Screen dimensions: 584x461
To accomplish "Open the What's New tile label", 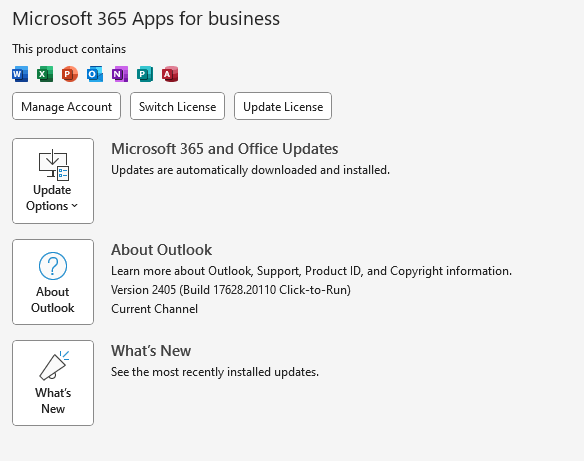I will (53, 401).
